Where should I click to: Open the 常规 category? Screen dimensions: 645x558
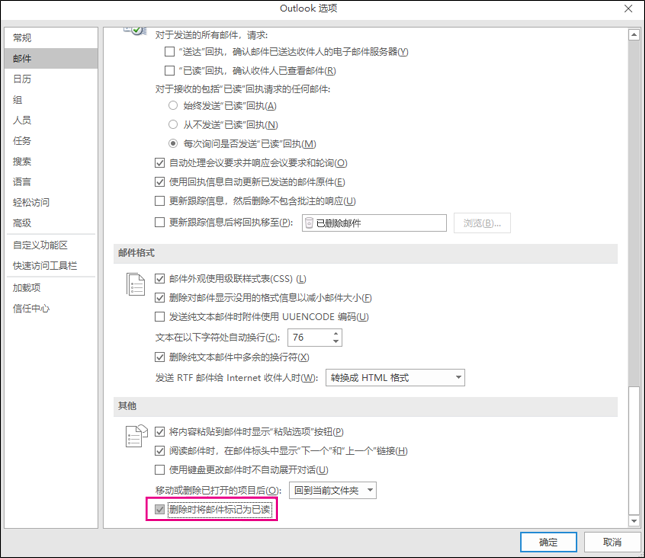pos(51,38)
